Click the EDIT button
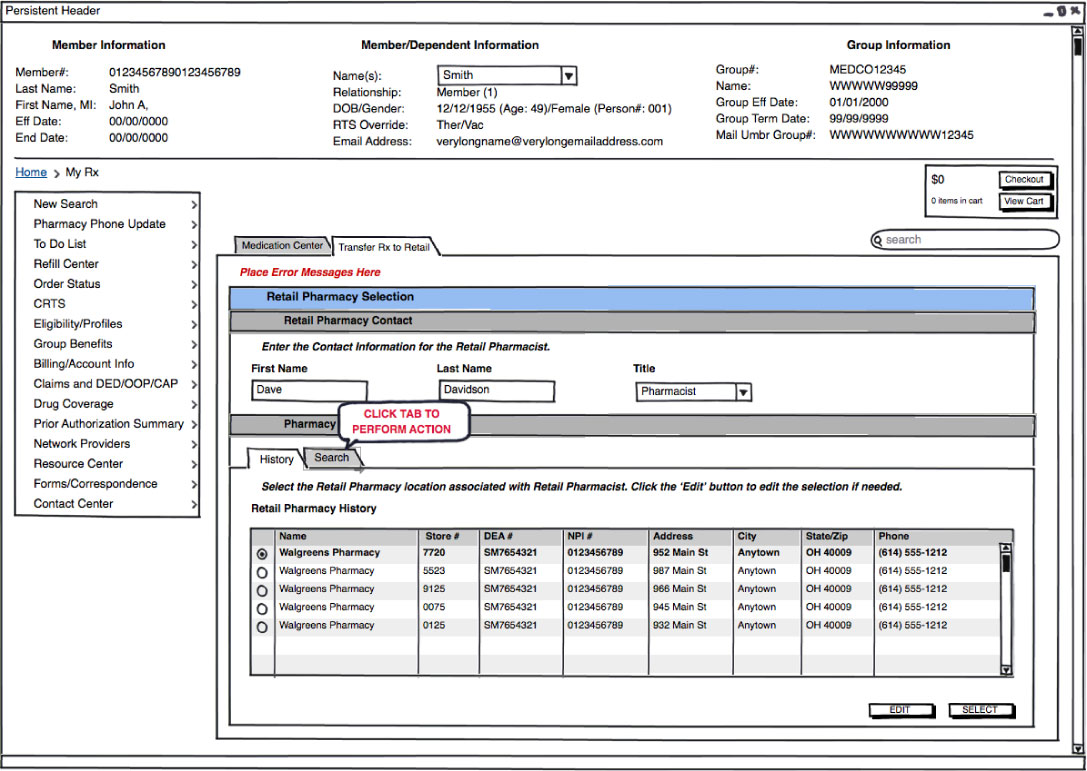The image size is (1087, 771). click(x=901, y=711)
